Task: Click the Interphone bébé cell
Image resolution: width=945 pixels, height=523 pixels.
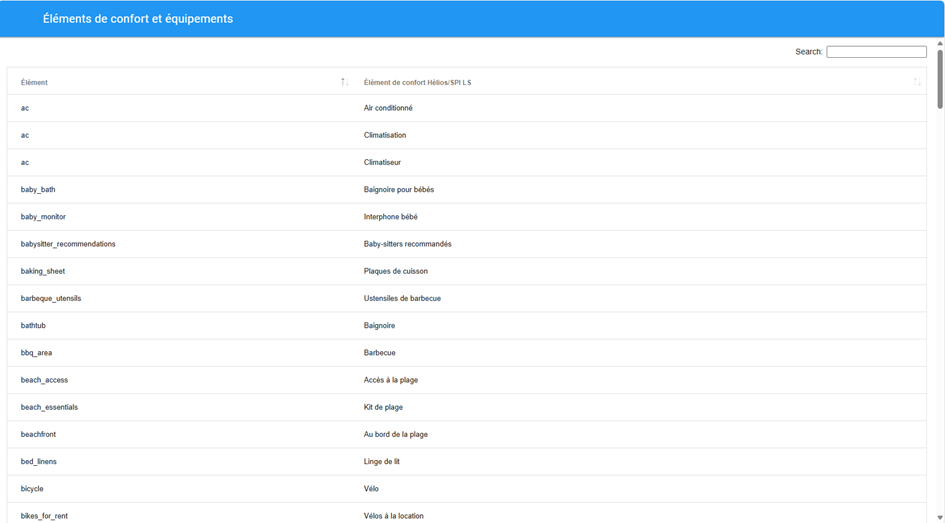Action: 390,217
